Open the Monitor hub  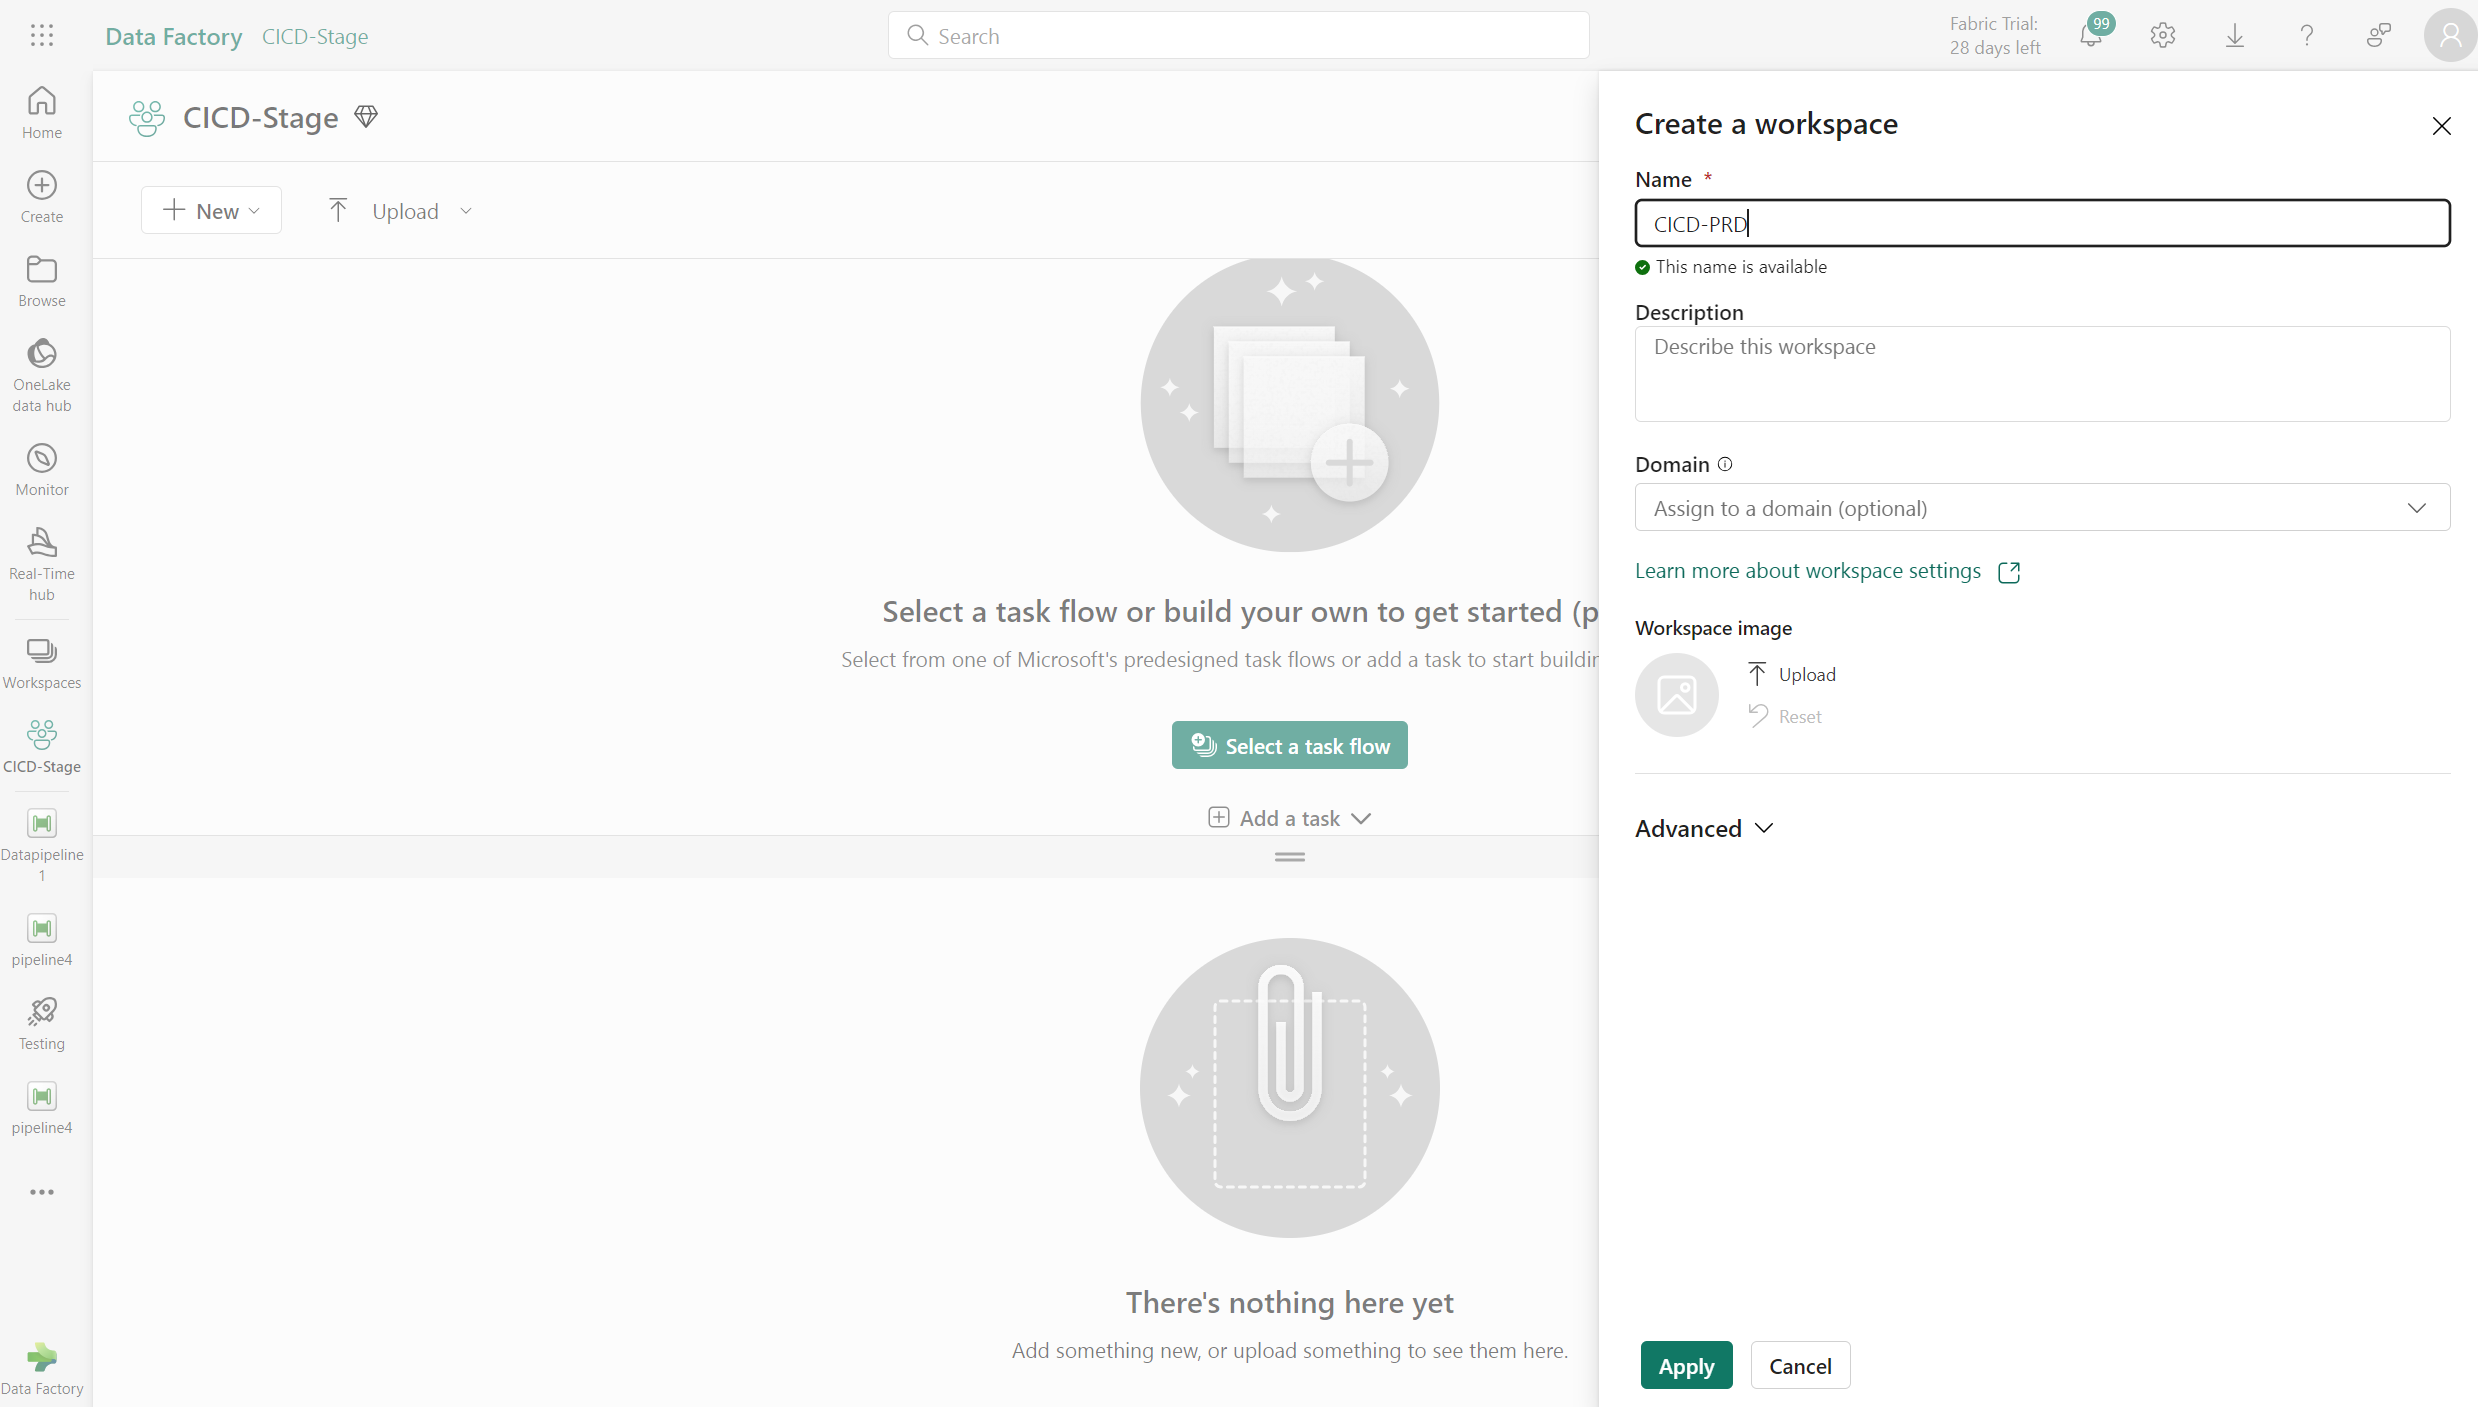point(42,470)
